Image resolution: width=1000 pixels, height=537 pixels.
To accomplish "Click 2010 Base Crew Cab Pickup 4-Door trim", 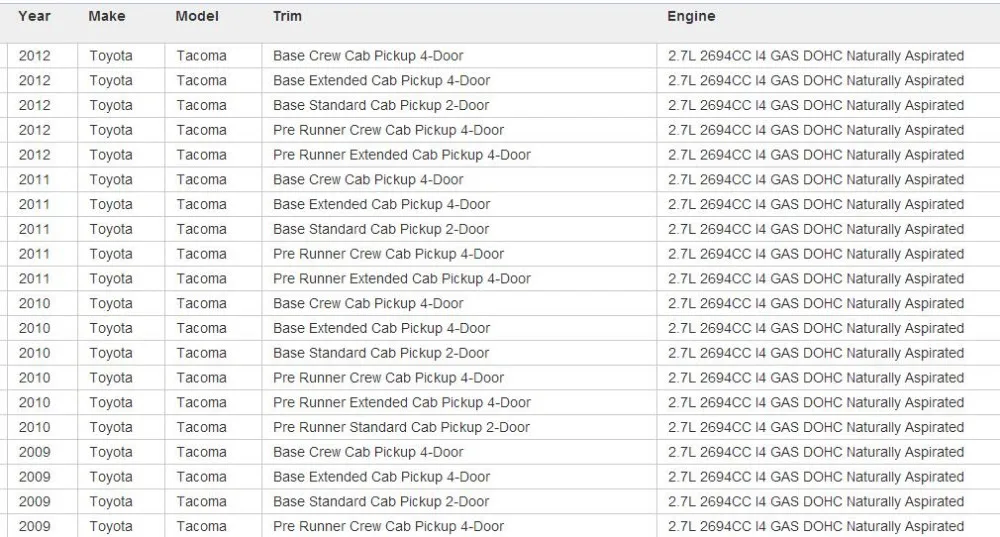I will pos(368,304).
